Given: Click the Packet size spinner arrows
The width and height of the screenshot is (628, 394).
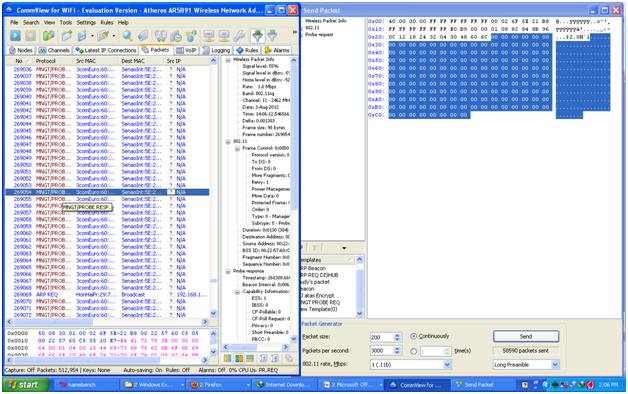Looking at the screenshot, I should click(397, 337).
